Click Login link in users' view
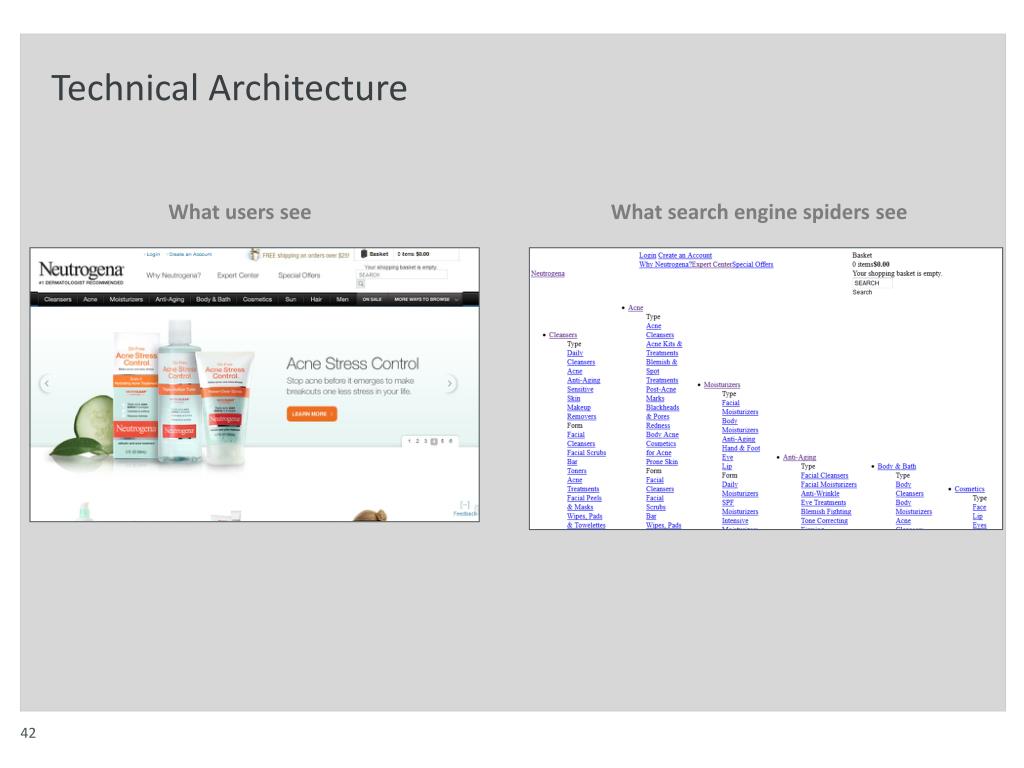The height and width of the screenshot is (768, 1024). (153, 254)
